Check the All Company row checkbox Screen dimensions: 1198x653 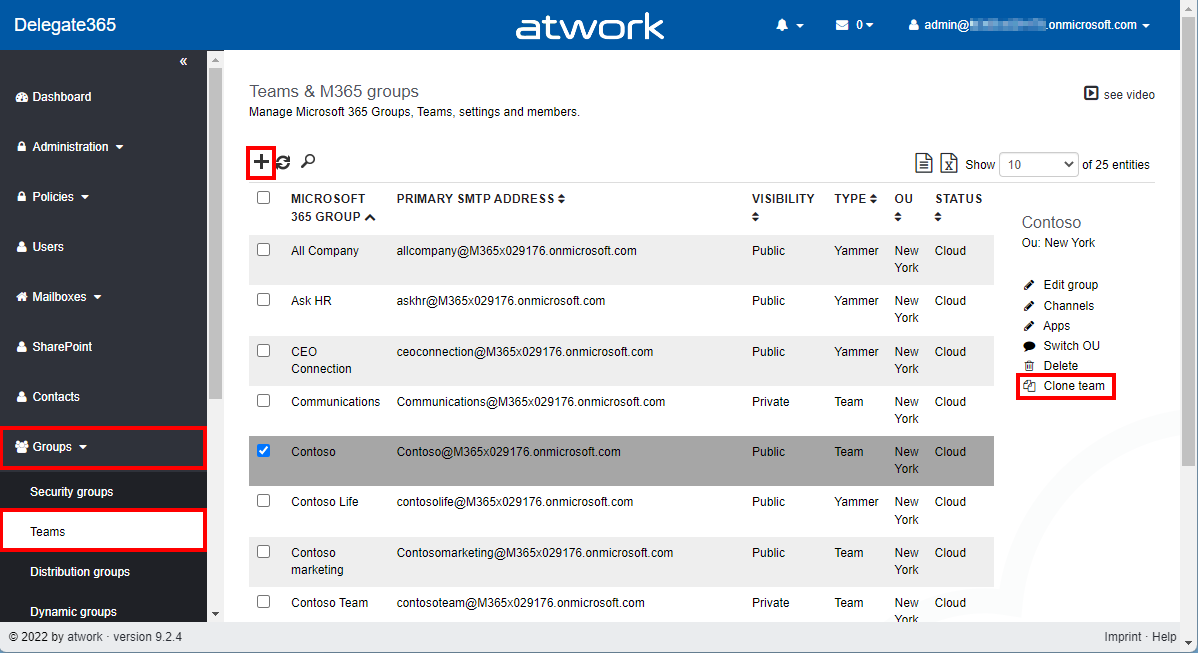(264, 250)
